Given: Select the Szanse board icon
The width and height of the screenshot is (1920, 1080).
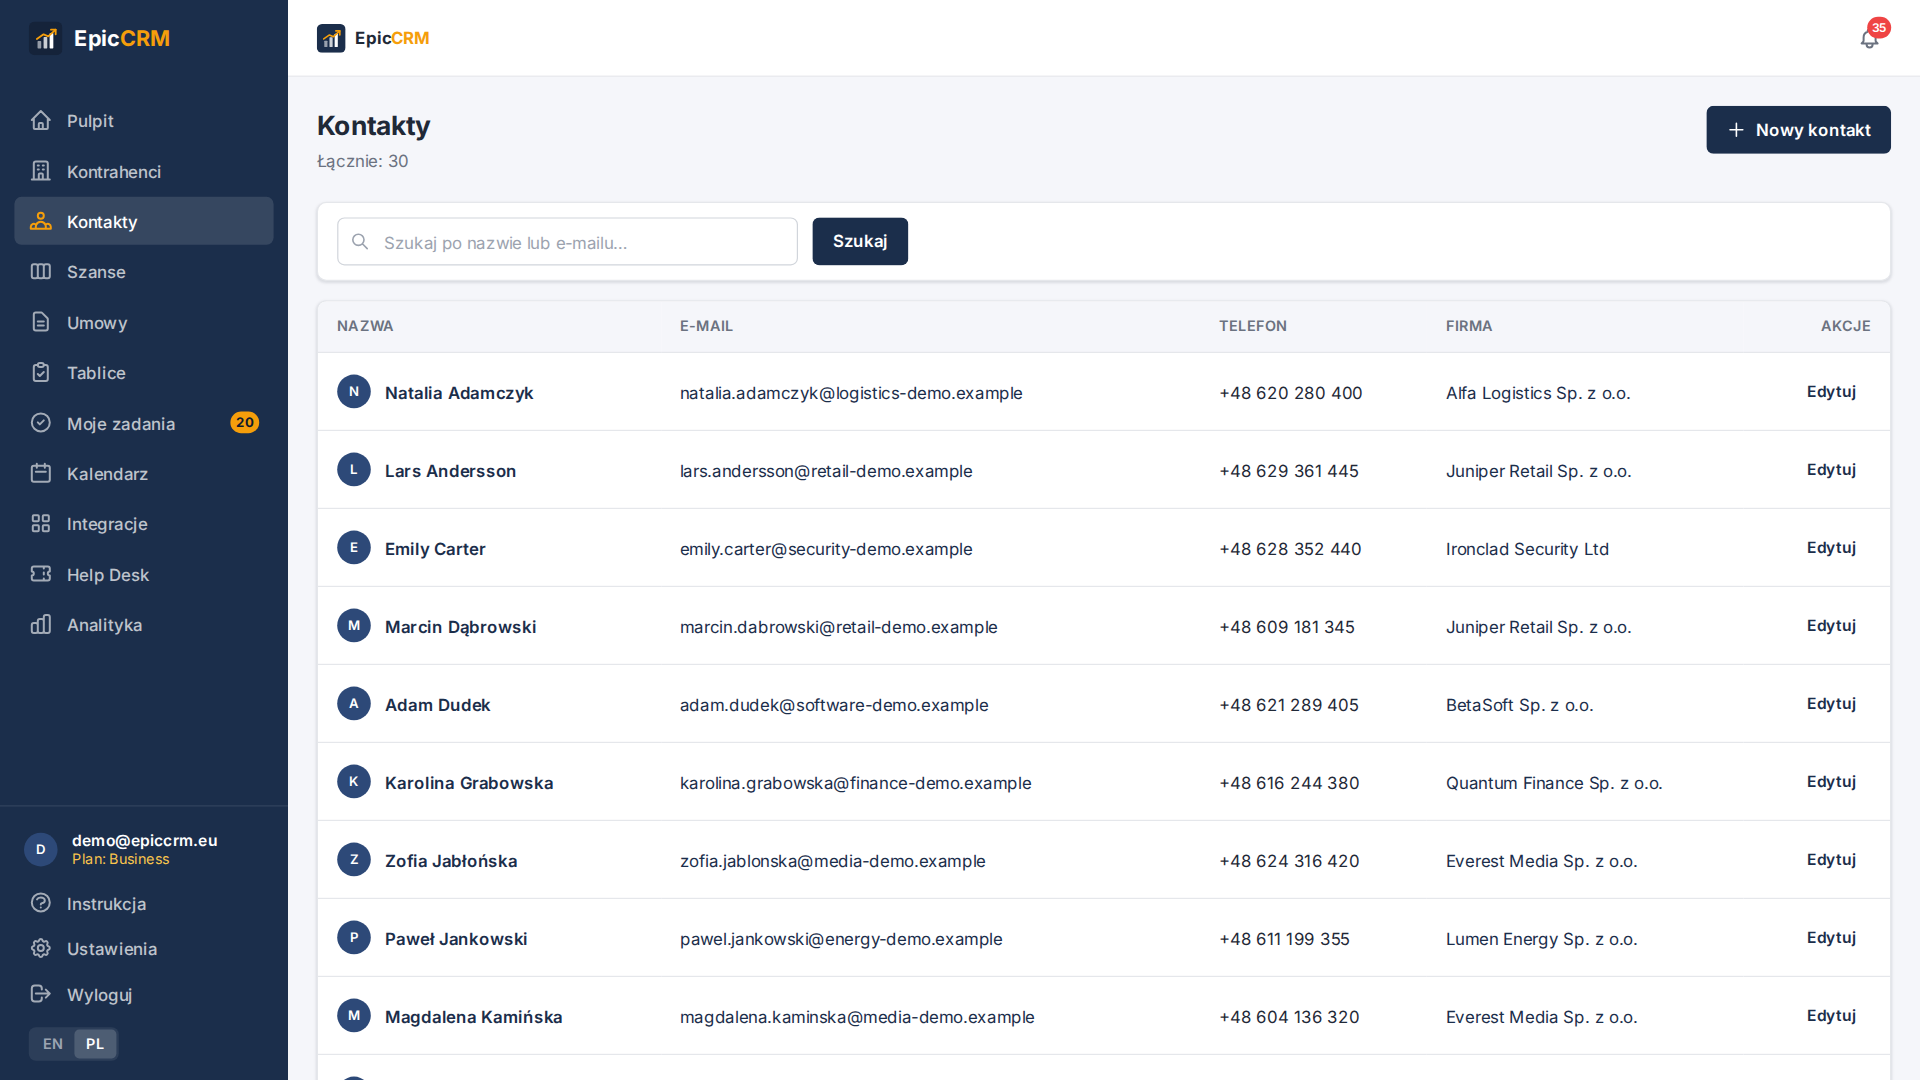Looking at the screenshot, I should 41,271.
